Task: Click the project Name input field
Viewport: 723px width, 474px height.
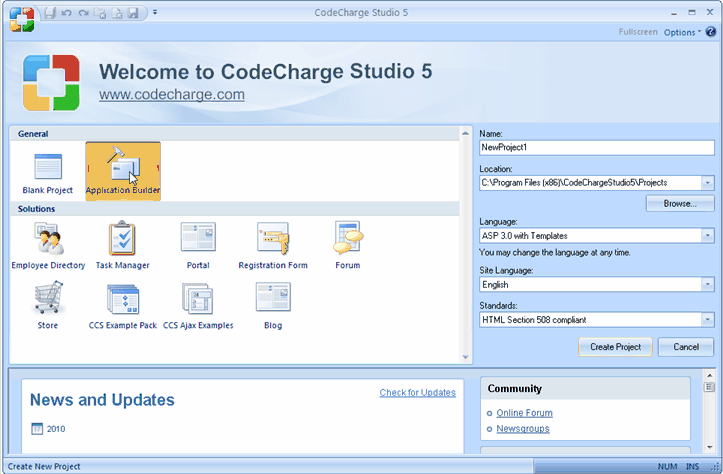Action: coord(596,147)
